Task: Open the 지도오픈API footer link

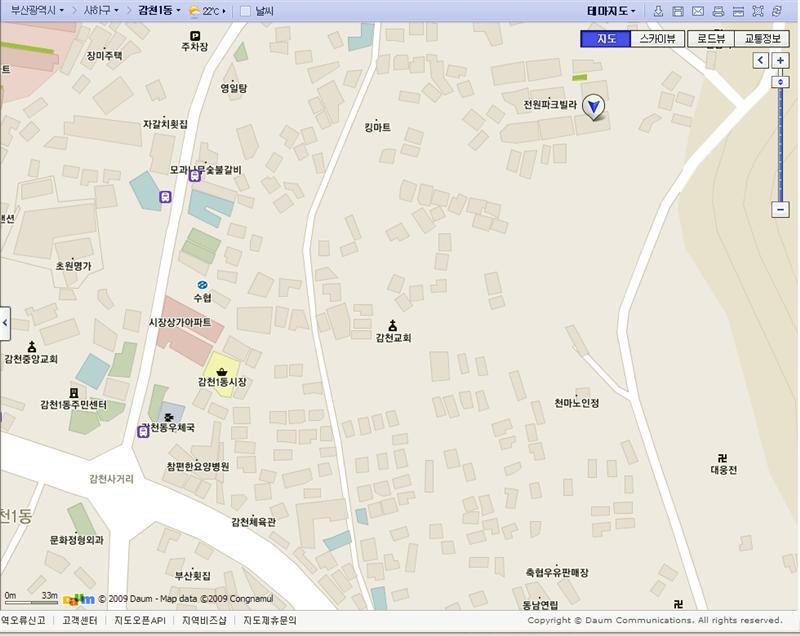Action: [x=139, y=621]
